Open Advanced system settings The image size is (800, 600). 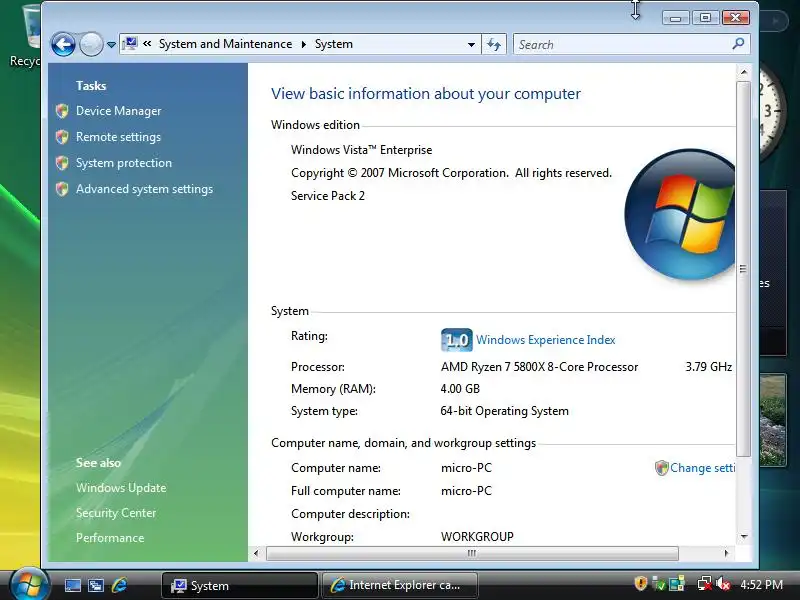click(144, 189)
